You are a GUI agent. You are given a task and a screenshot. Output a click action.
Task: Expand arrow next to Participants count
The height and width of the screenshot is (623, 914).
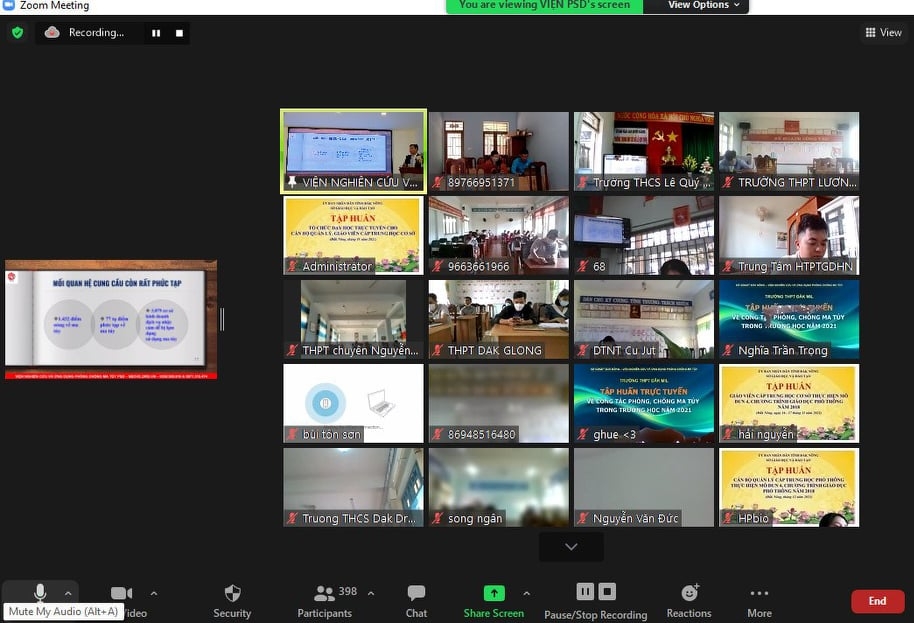coord(371,593)
